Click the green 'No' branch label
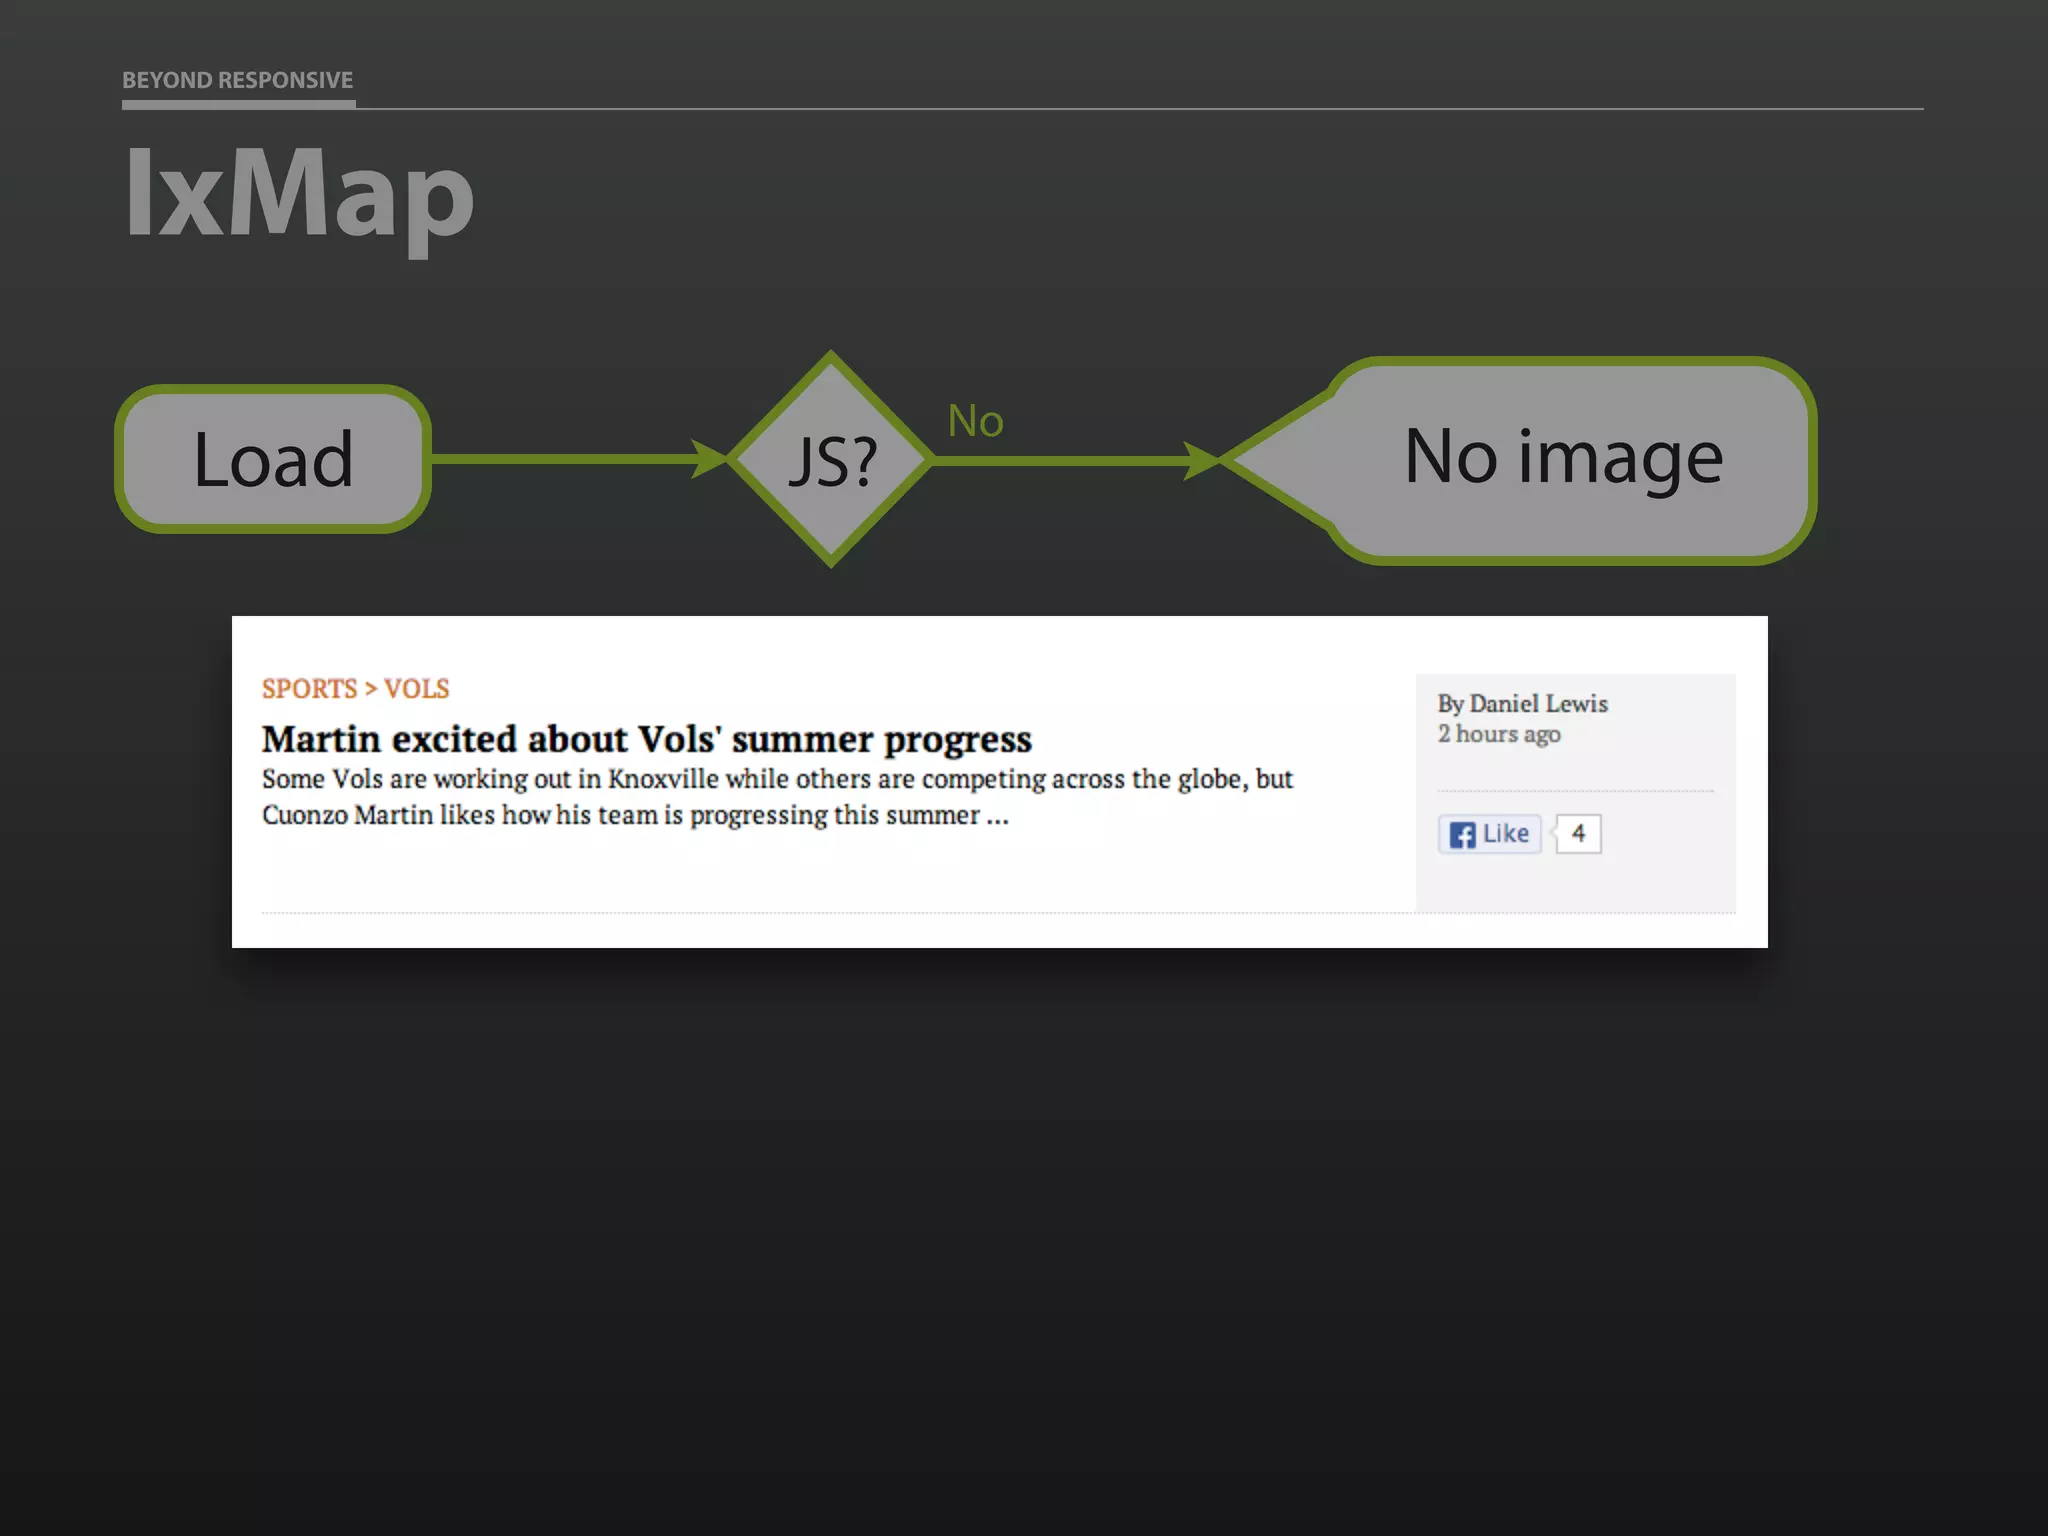Screen dimensions: 2048x1536 tap(975, 421)
